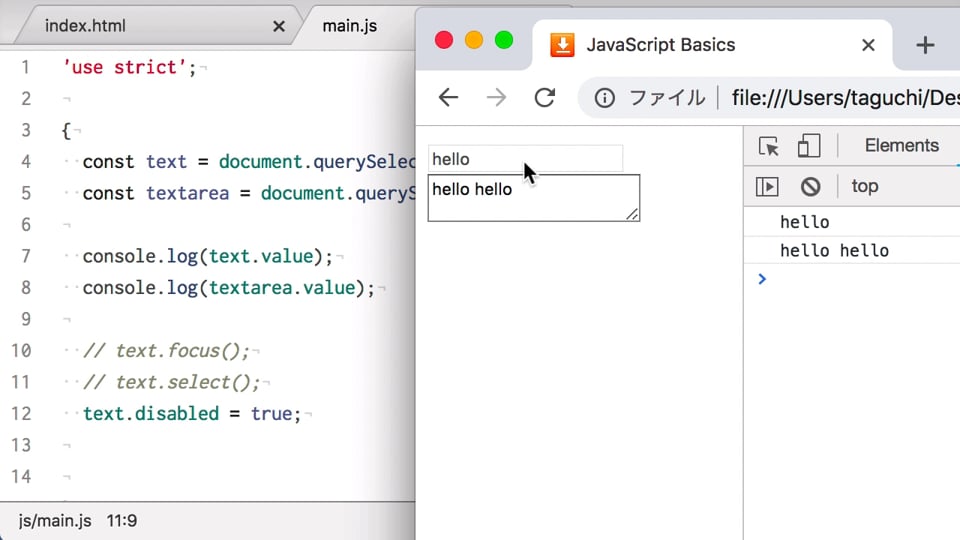Click the browser forward arrow

pos(497,97)
